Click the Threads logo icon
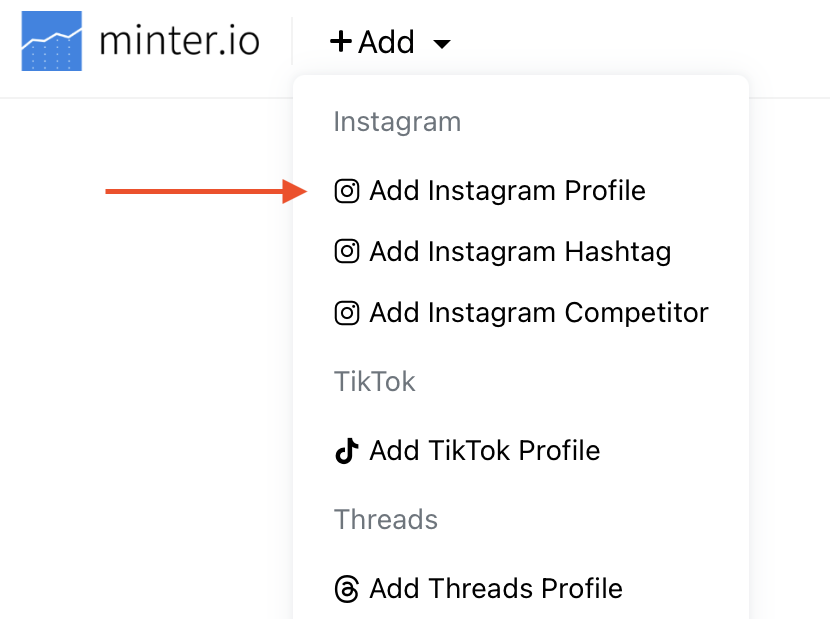The width and height of the screenshot is (830, 619). point(346,589)
